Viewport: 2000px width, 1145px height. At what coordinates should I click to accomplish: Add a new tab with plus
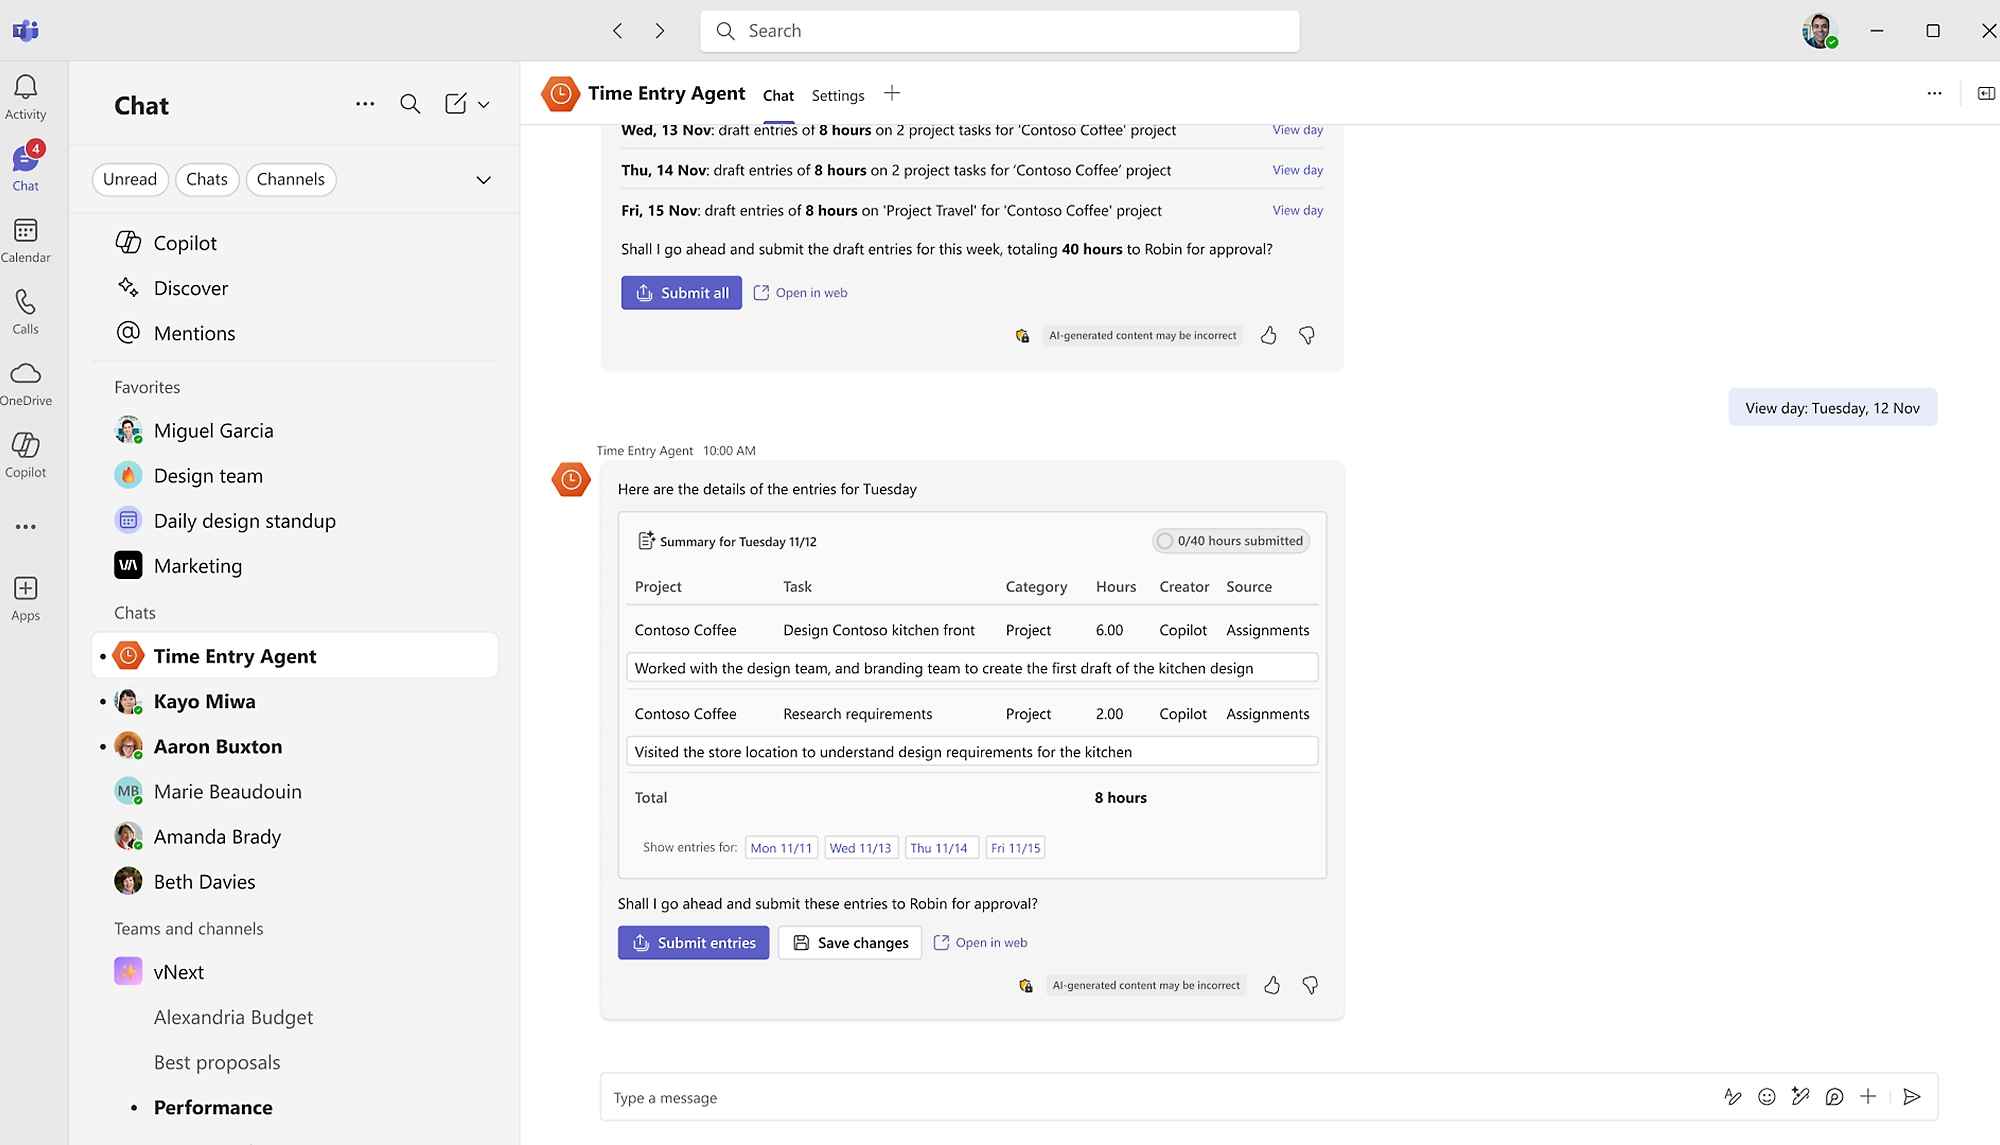point(892,94)
